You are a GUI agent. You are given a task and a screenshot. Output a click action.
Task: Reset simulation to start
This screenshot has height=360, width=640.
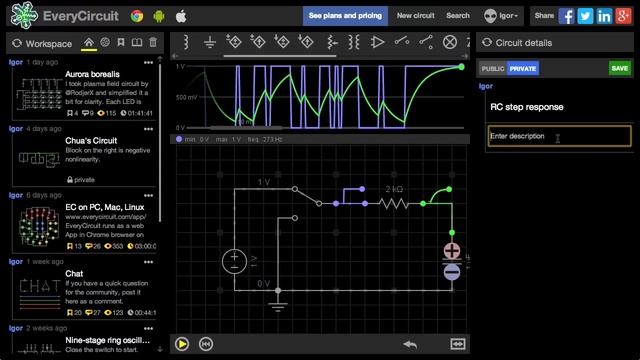(x=206, y=344)
